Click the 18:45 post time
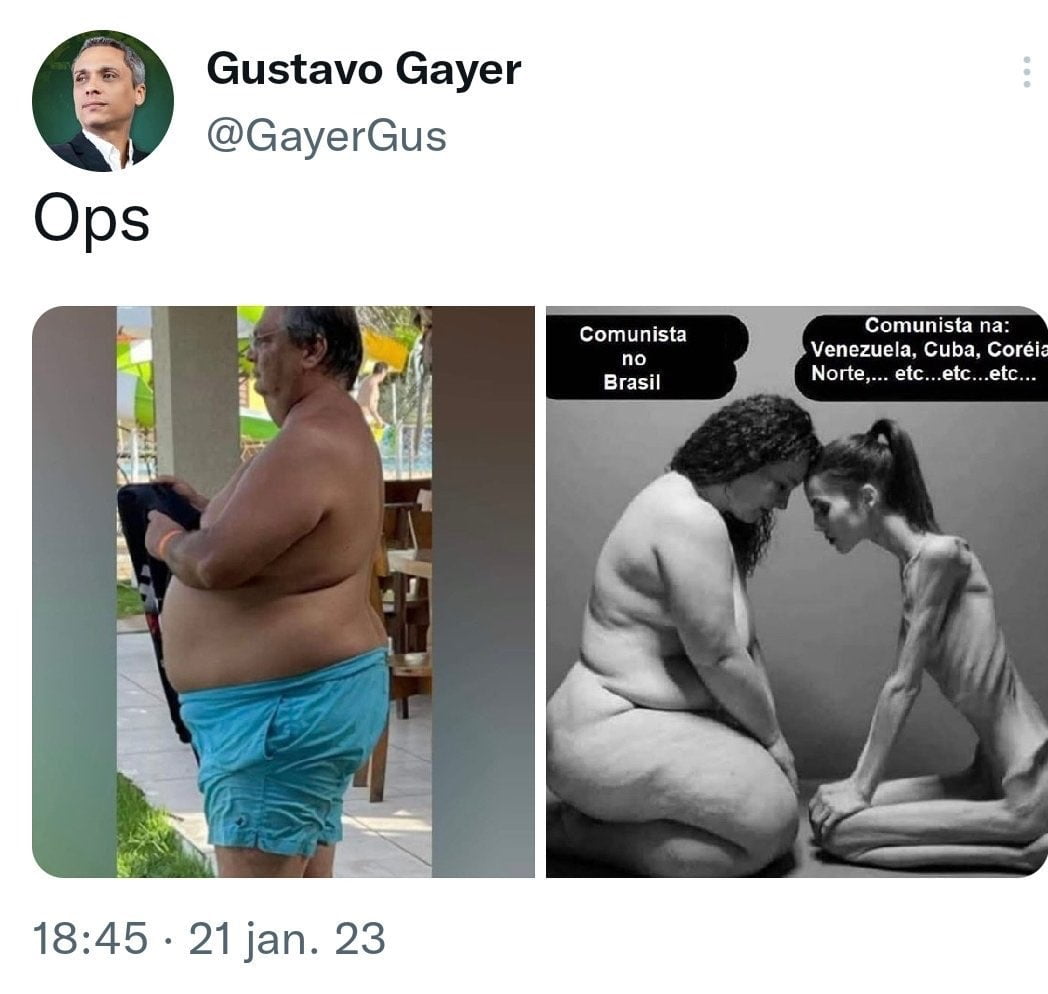The image size is (1048, 994). 90,938
